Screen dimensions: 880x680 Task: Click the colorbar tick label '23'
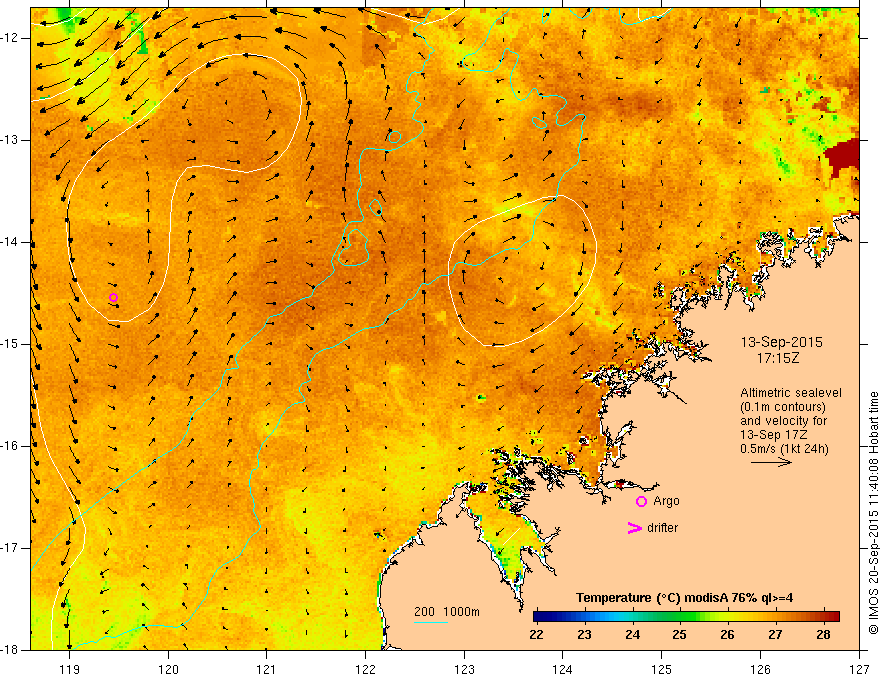pyautogui.click(x=585, y=635)
